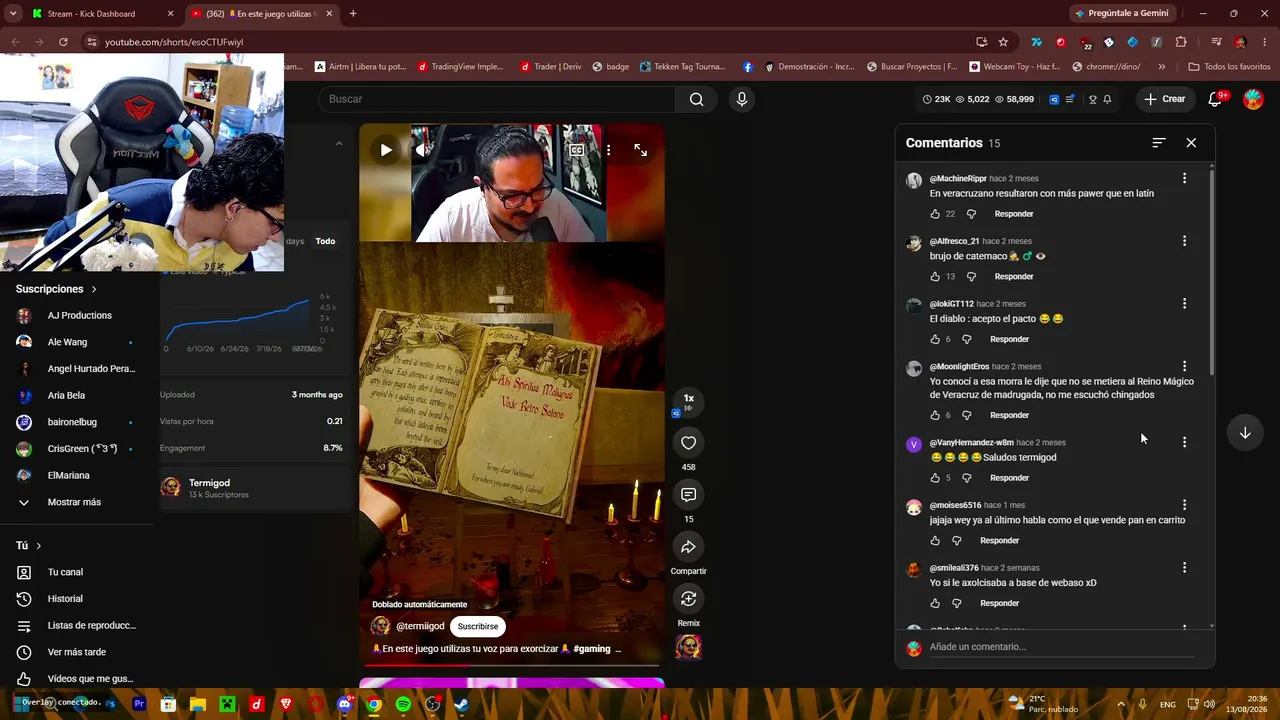Like the @MoonlightEros comment

[x=935, y=415]
